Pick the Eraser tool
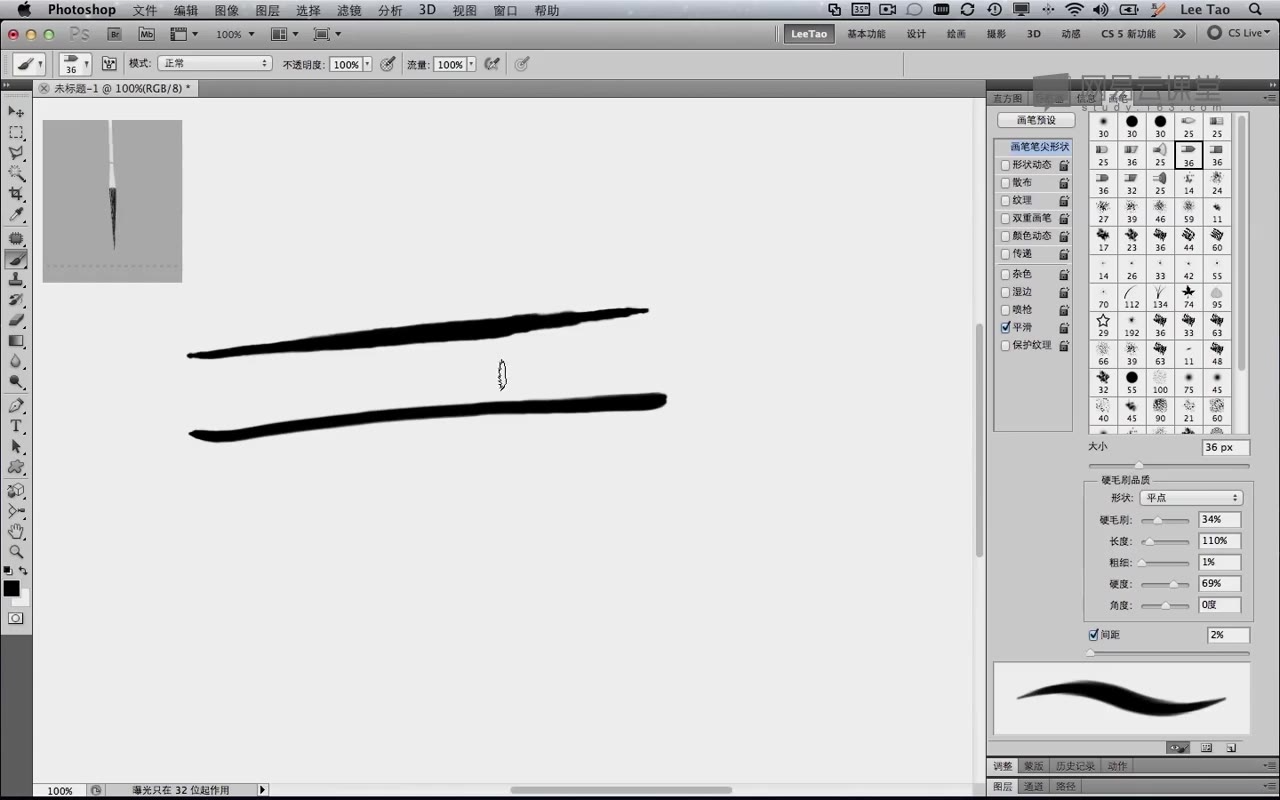Screen dimensions: 1280x800 (x=16, y=321)
